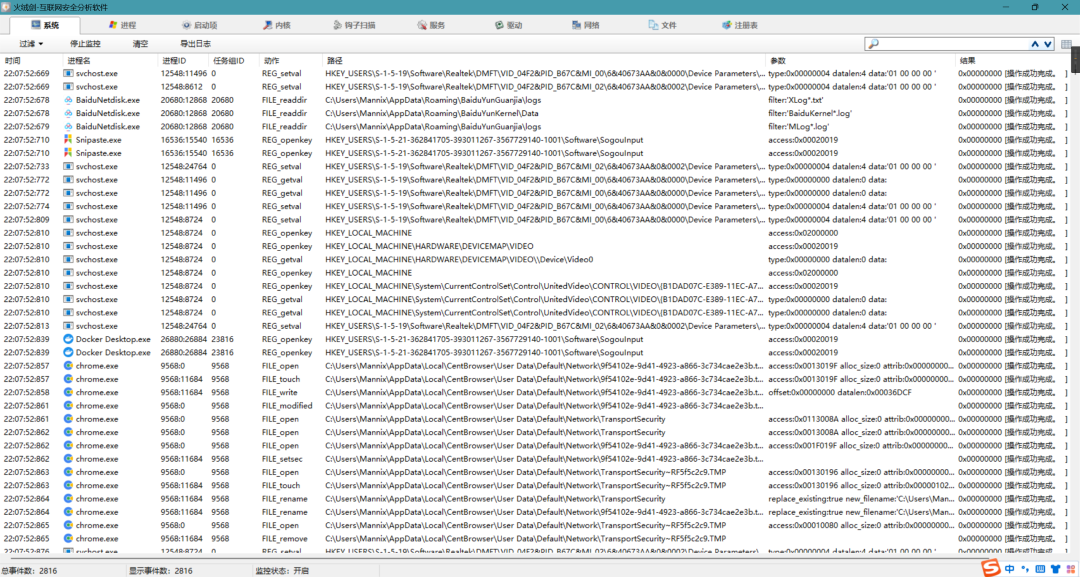Select the filter:'MLog*.log' parameter cell
This screenshot has width=1080, height=577.
point(798,127)
